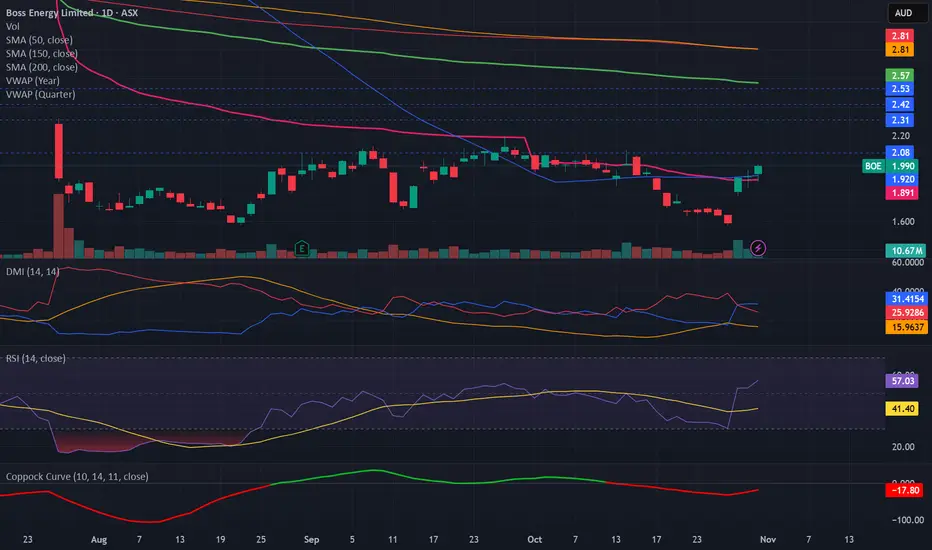Click the -17.80 Coppock value label
932x550 pixels.
(904, 490)
